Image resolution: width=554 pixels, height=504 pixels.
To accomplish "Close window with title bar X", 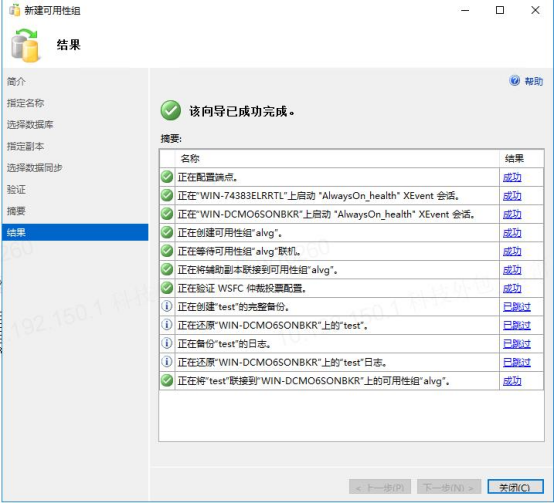I will click(535, 10).
